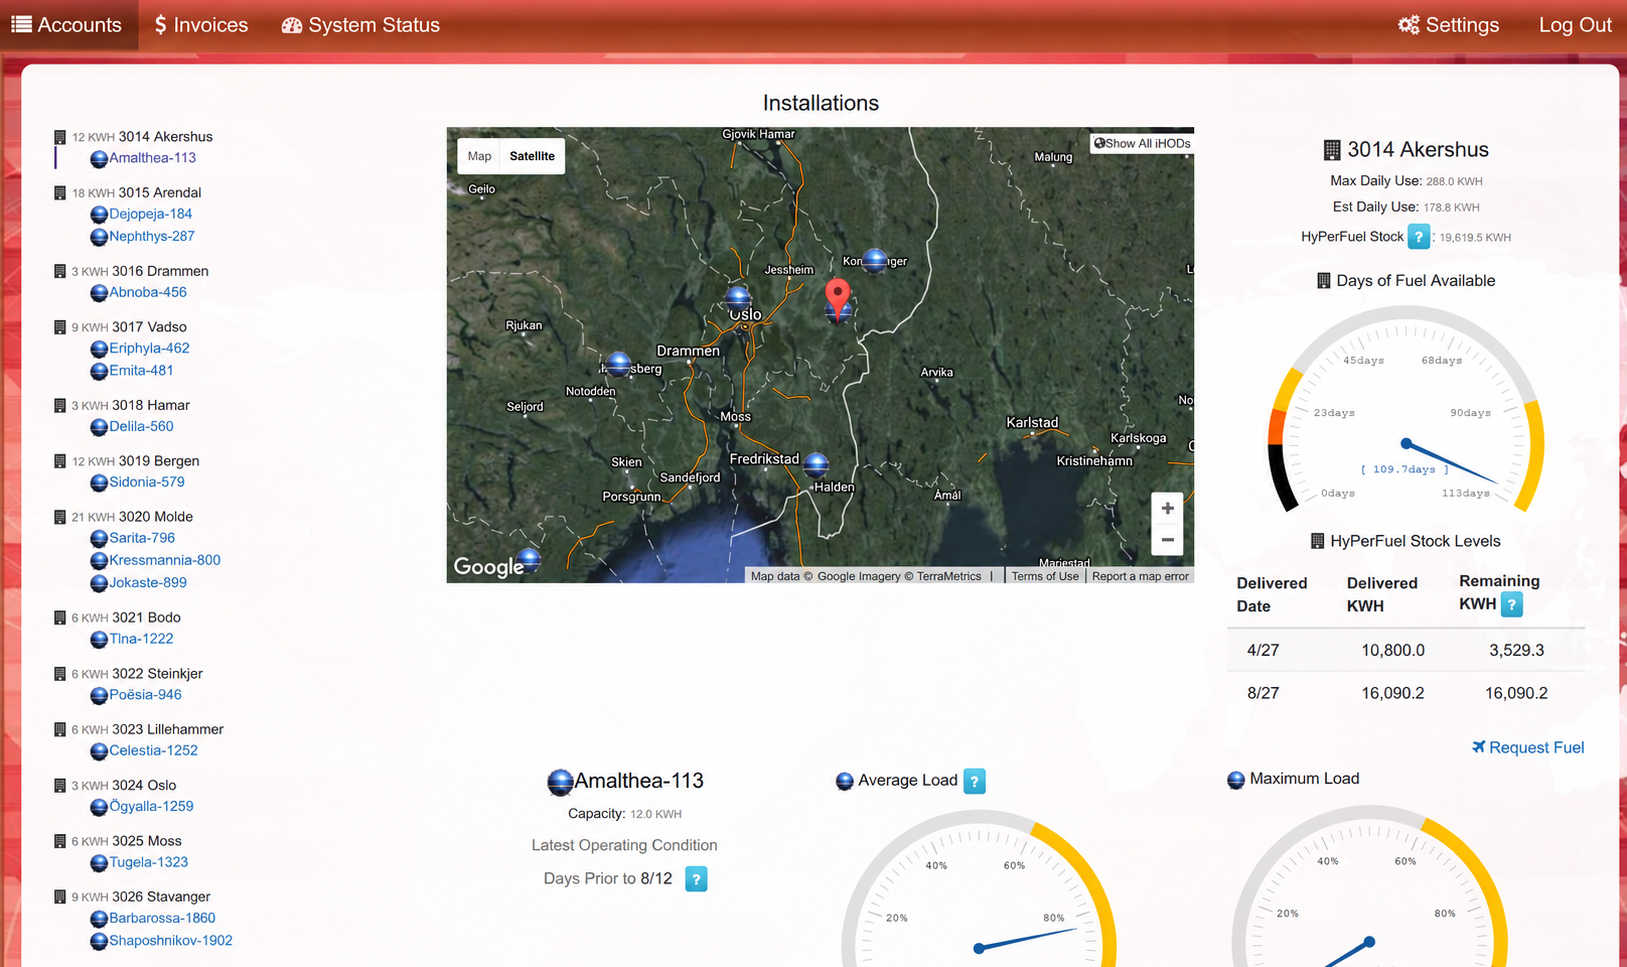Click building icon for 3025 Moss

pos(60,841)
